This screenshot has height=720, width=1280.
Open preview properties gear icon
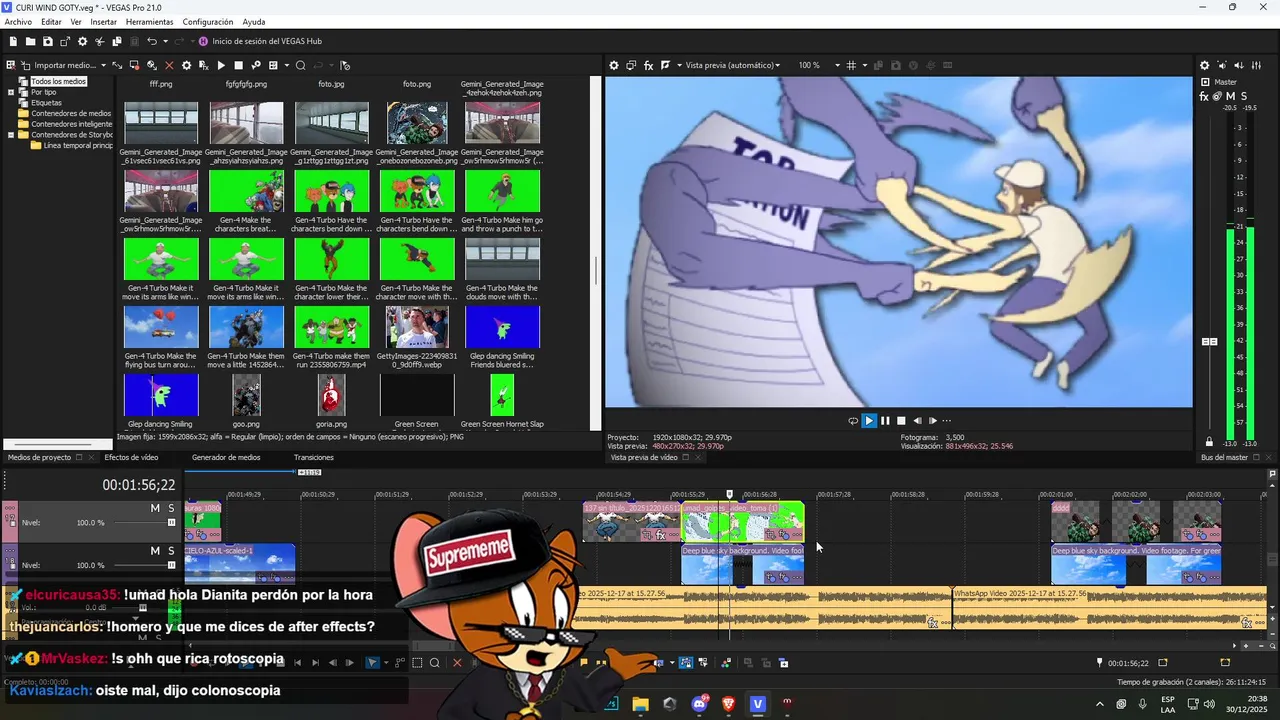point(614,65)
